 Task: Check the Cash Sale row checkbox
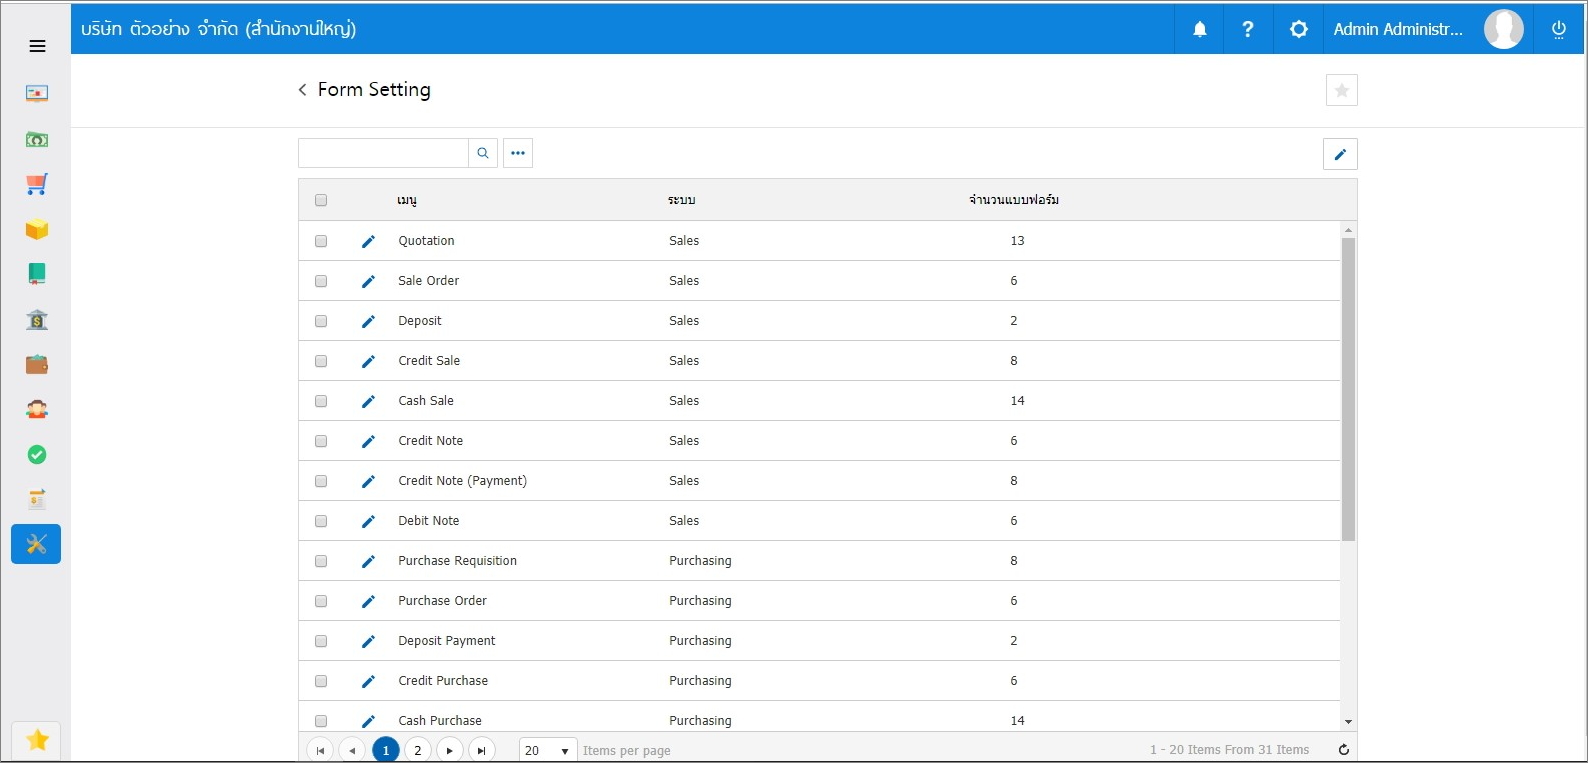click(x=321, y=401)
